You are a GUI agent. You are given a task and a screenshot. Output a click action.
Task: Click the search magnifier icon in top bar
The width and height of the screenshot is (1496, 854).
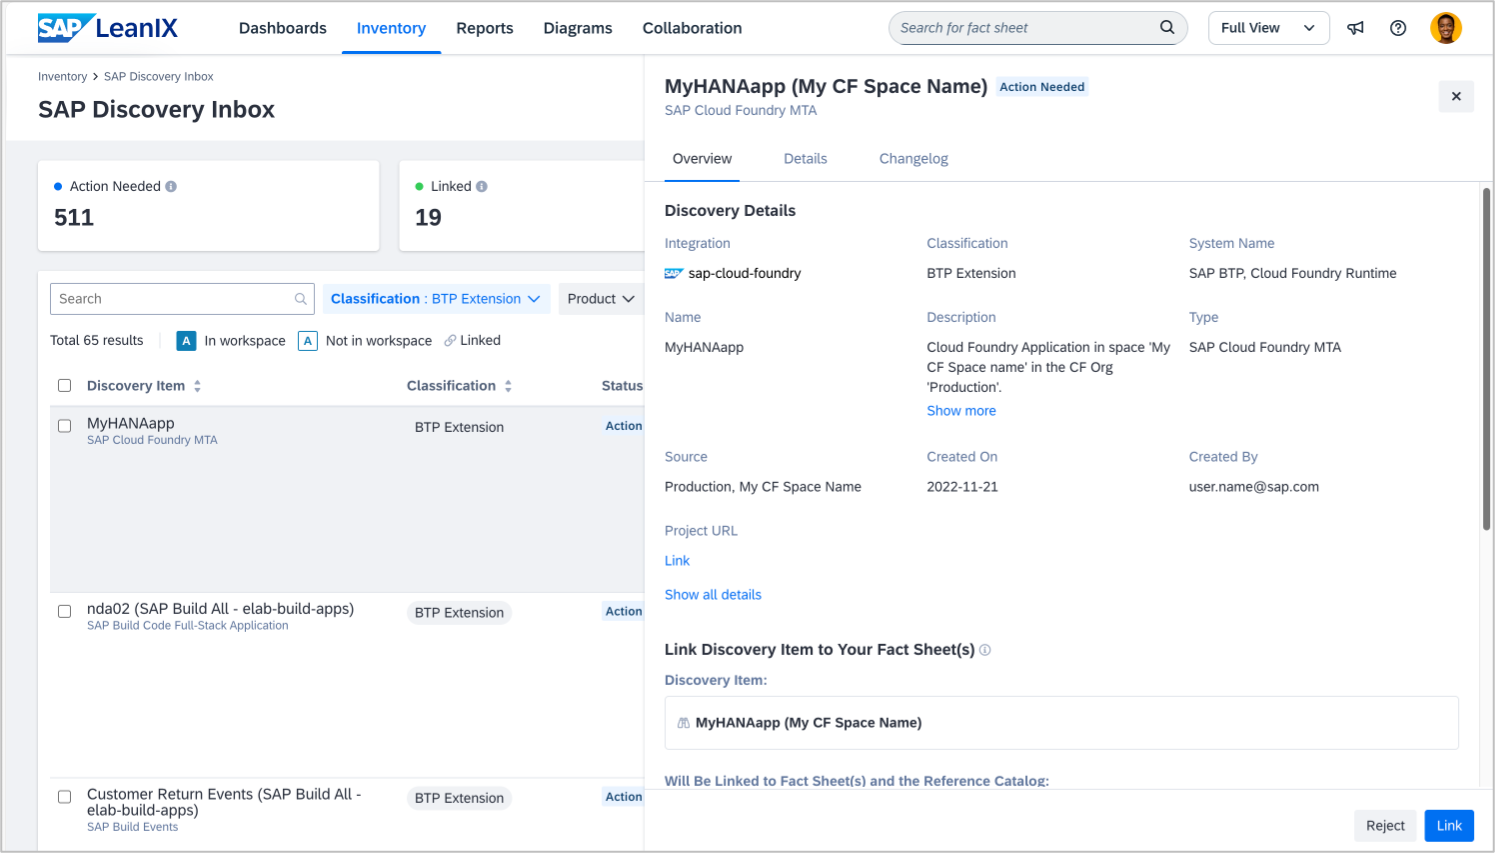tap(1167, 28)
